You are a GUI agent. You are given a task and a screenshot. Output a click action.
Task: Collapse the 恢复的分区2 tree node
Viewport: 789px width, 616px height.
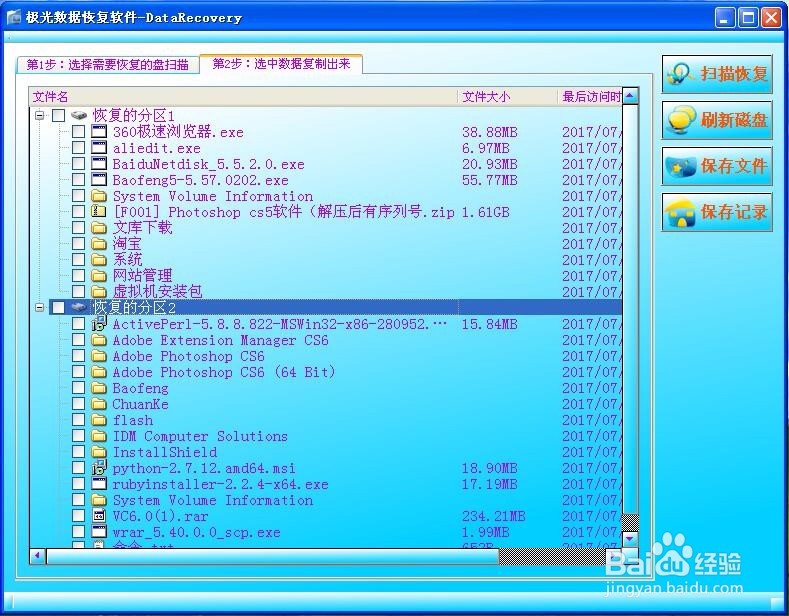click(x=39, y=307)
